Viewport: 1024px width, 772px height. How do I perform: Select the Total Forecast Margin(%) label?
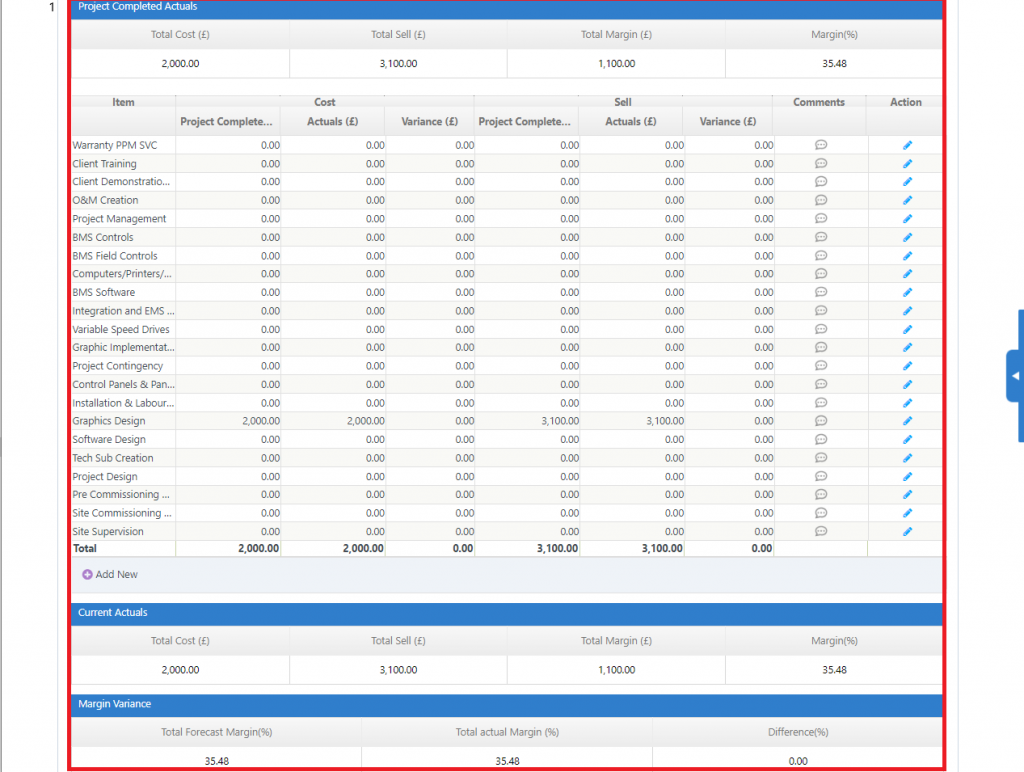click(217, 732)
